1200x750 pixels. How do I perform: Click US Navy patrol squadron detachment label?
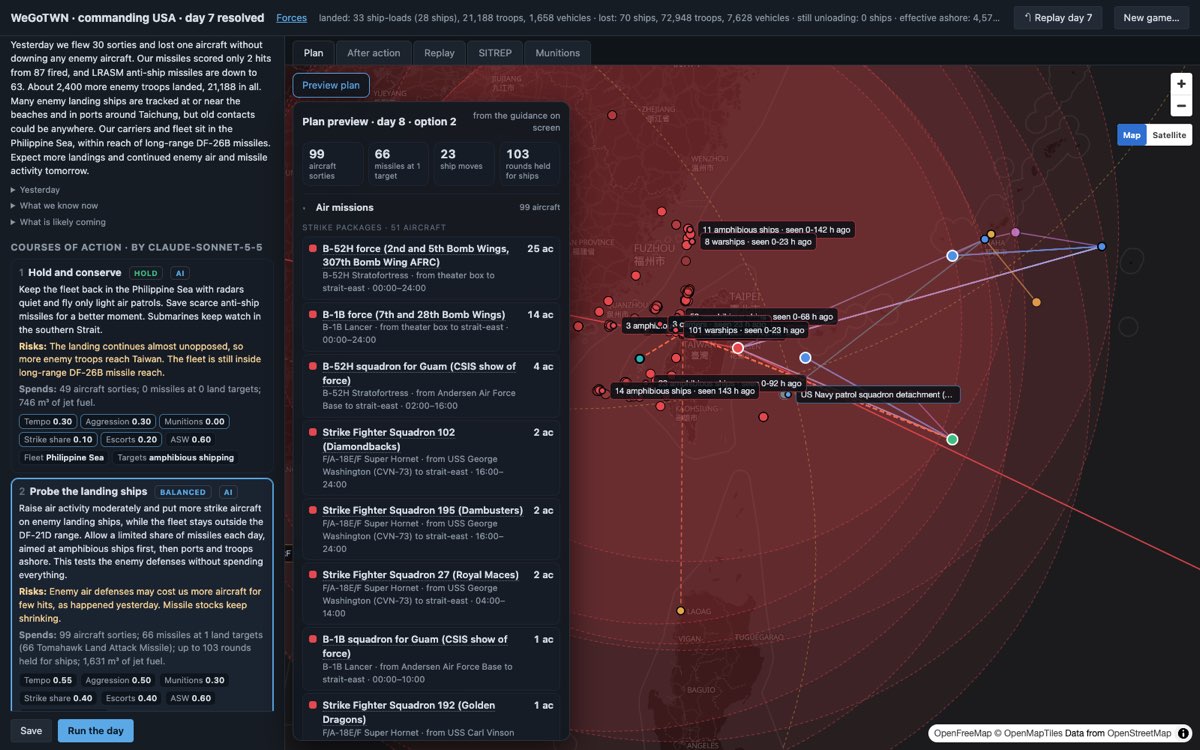[x=877, y=395]
